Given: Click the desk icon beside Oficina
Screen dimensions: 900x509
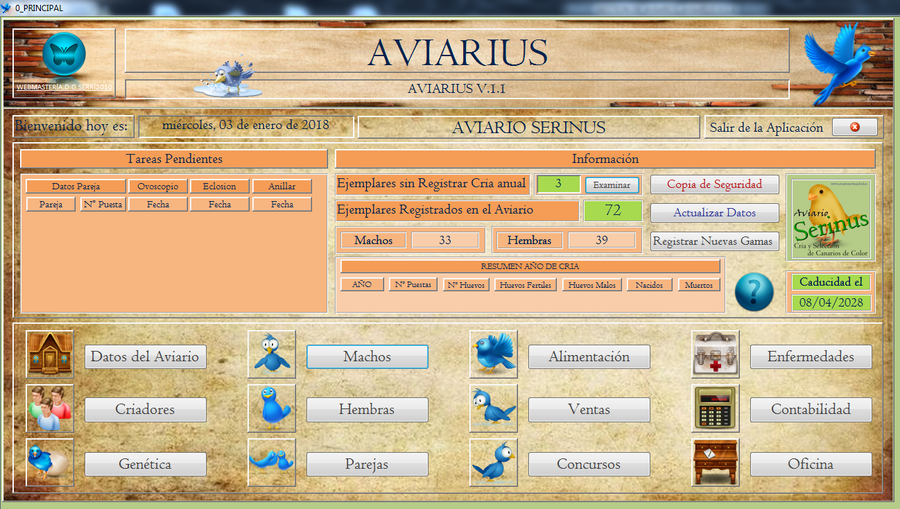Looking at the screenshot, I should point(715,463).
